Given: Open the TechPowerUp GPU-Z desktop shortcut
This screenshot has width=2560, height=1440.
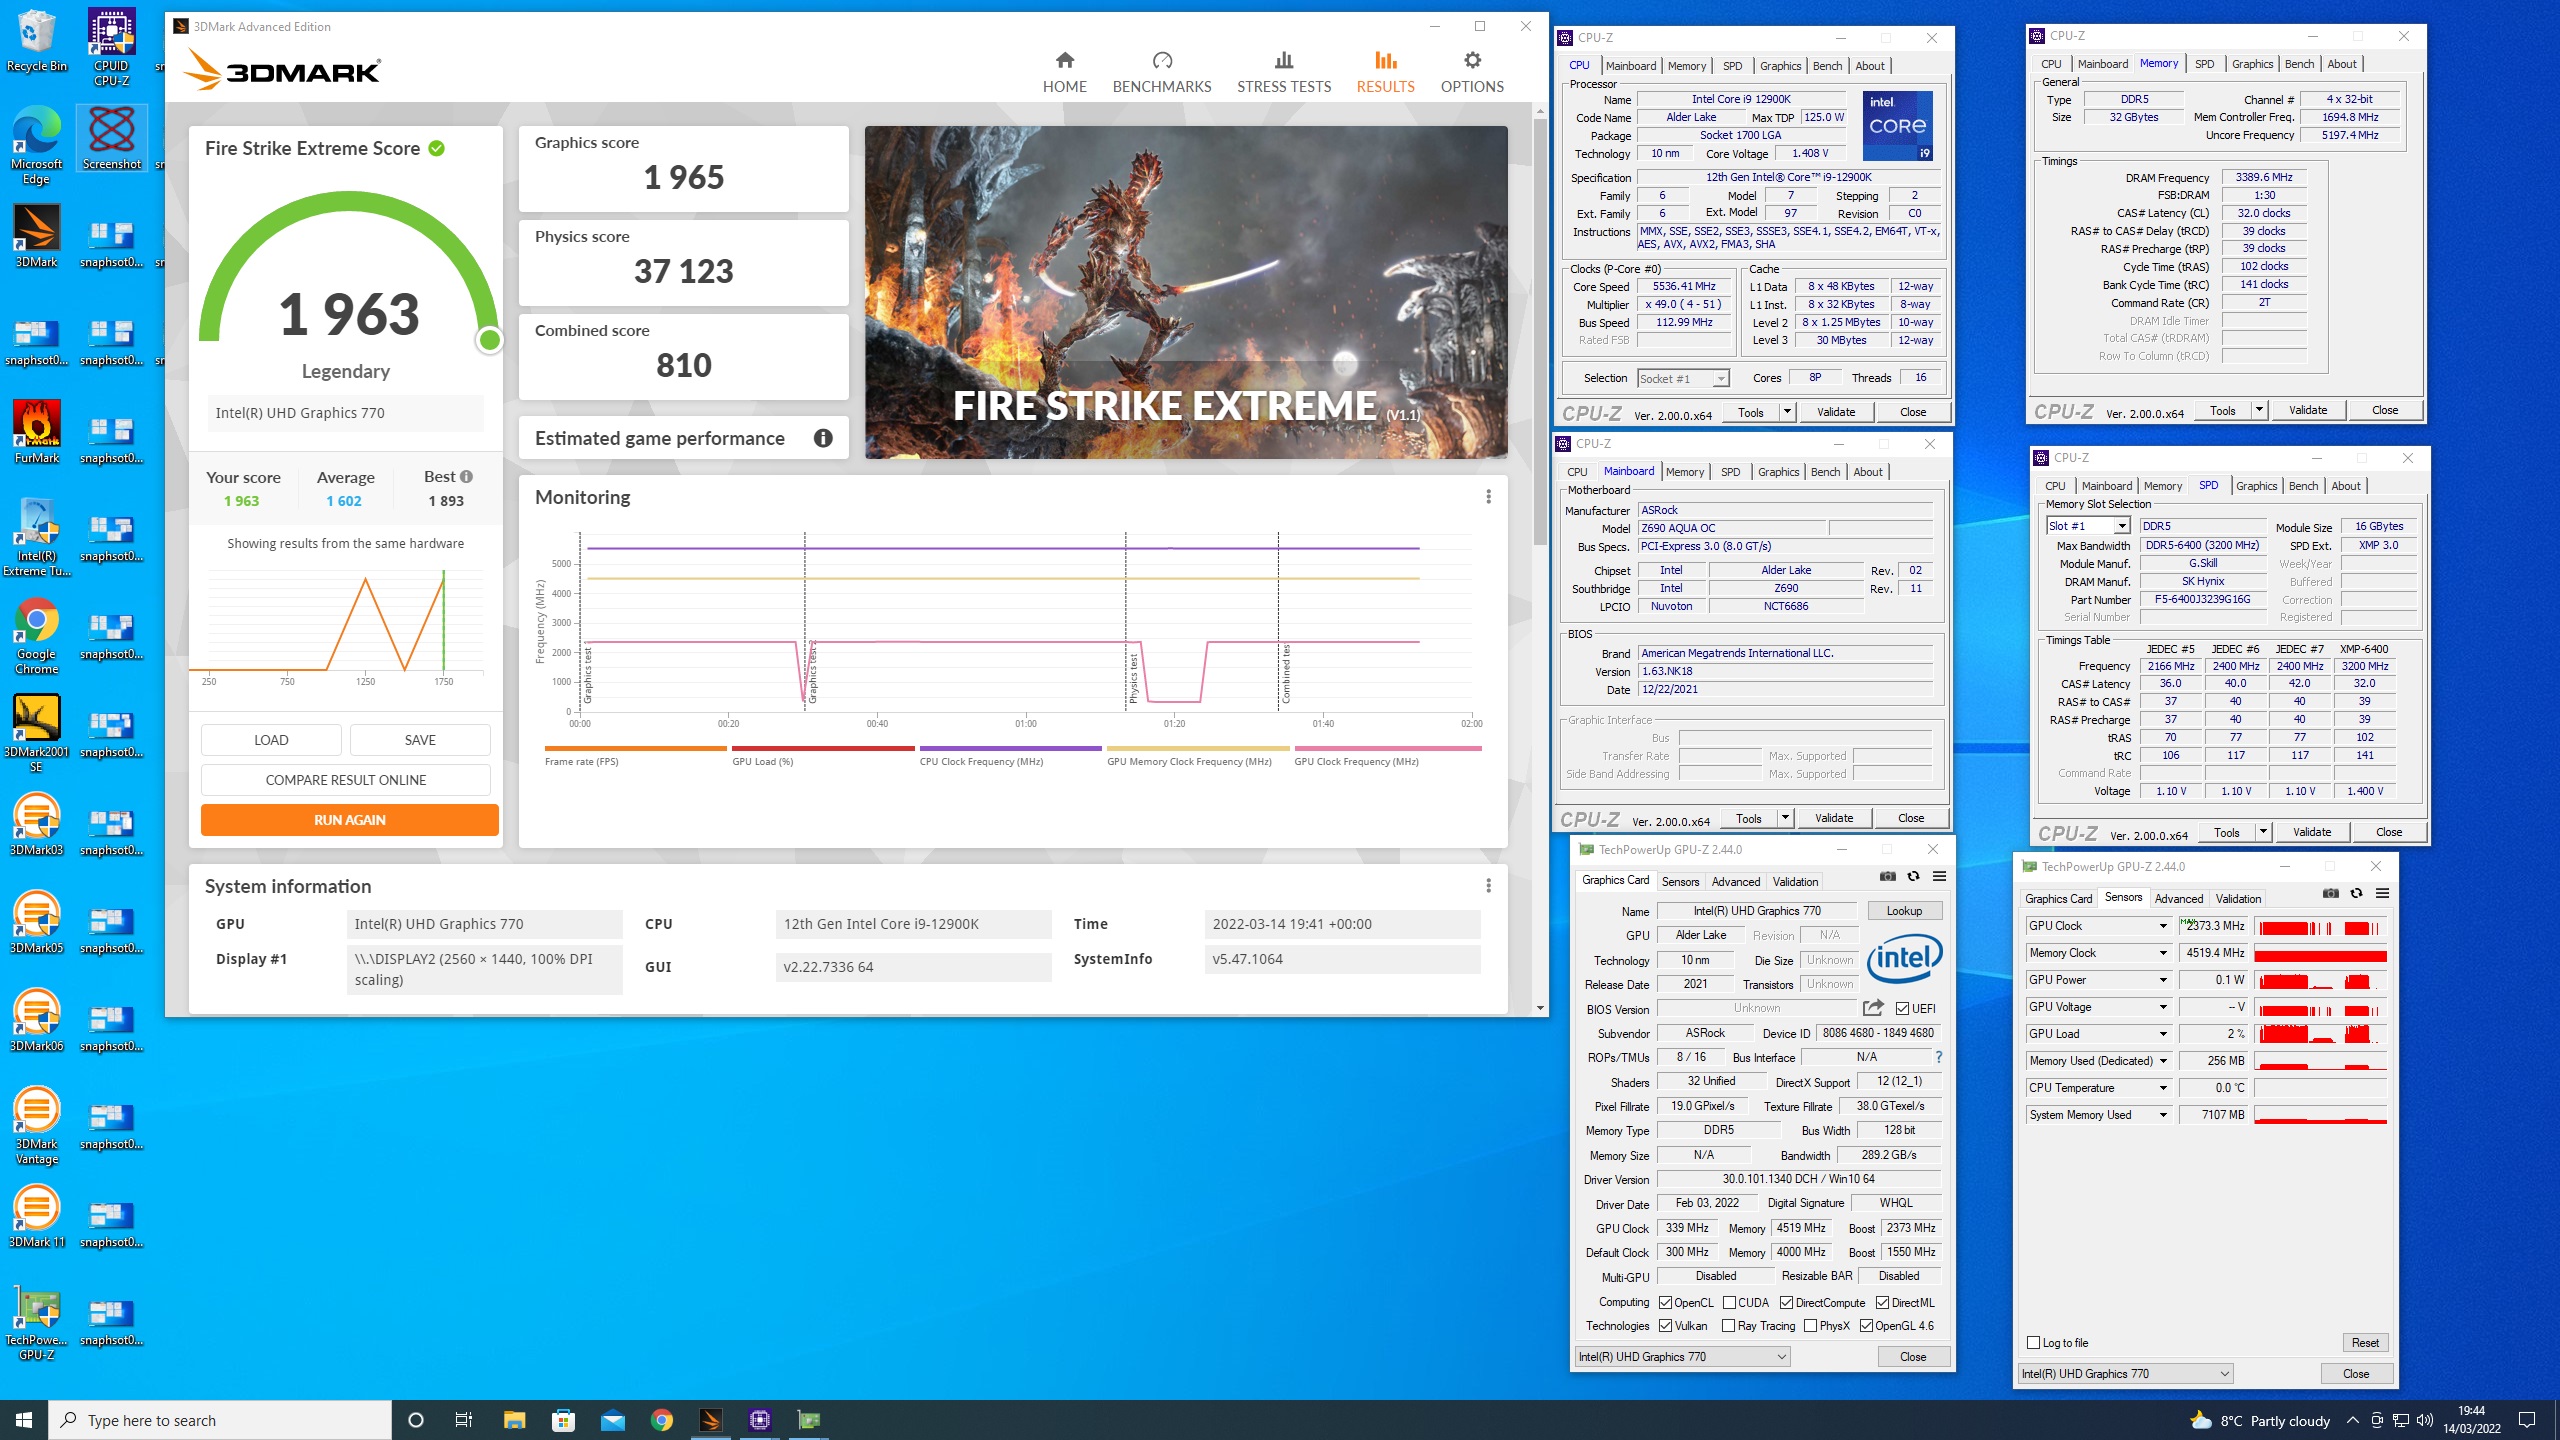Looking at the screenshot, I should (36, 1322).
